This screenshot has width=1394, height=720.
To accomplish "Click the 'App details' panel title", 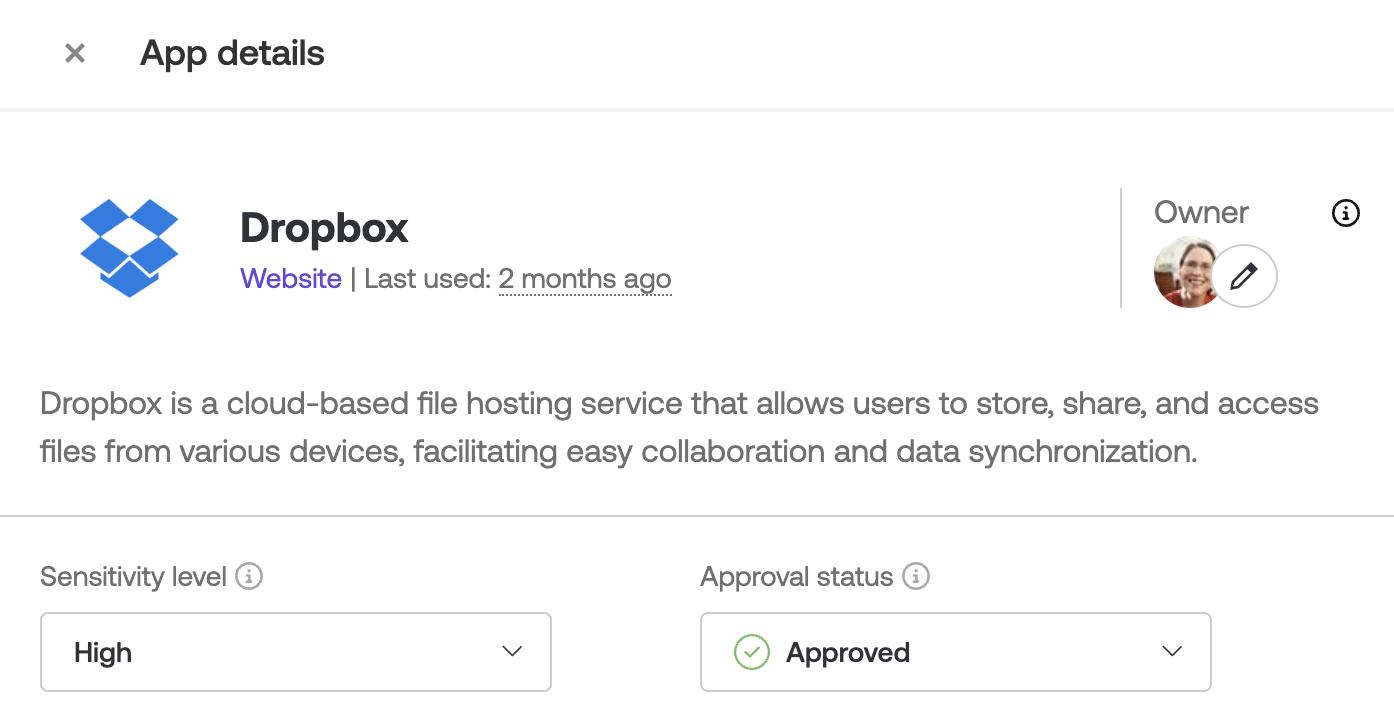I will coord(232,53).
